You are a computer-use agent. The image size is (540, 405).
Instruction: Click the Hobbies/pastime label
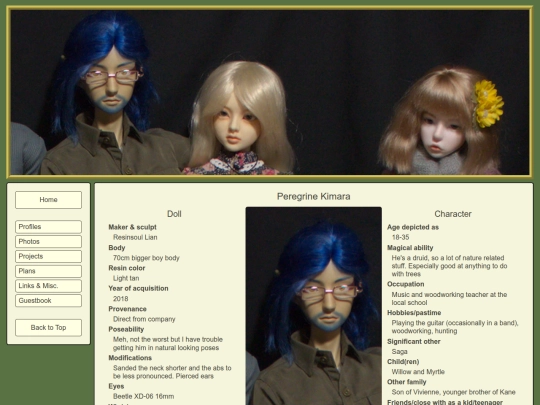coord(414,313)
